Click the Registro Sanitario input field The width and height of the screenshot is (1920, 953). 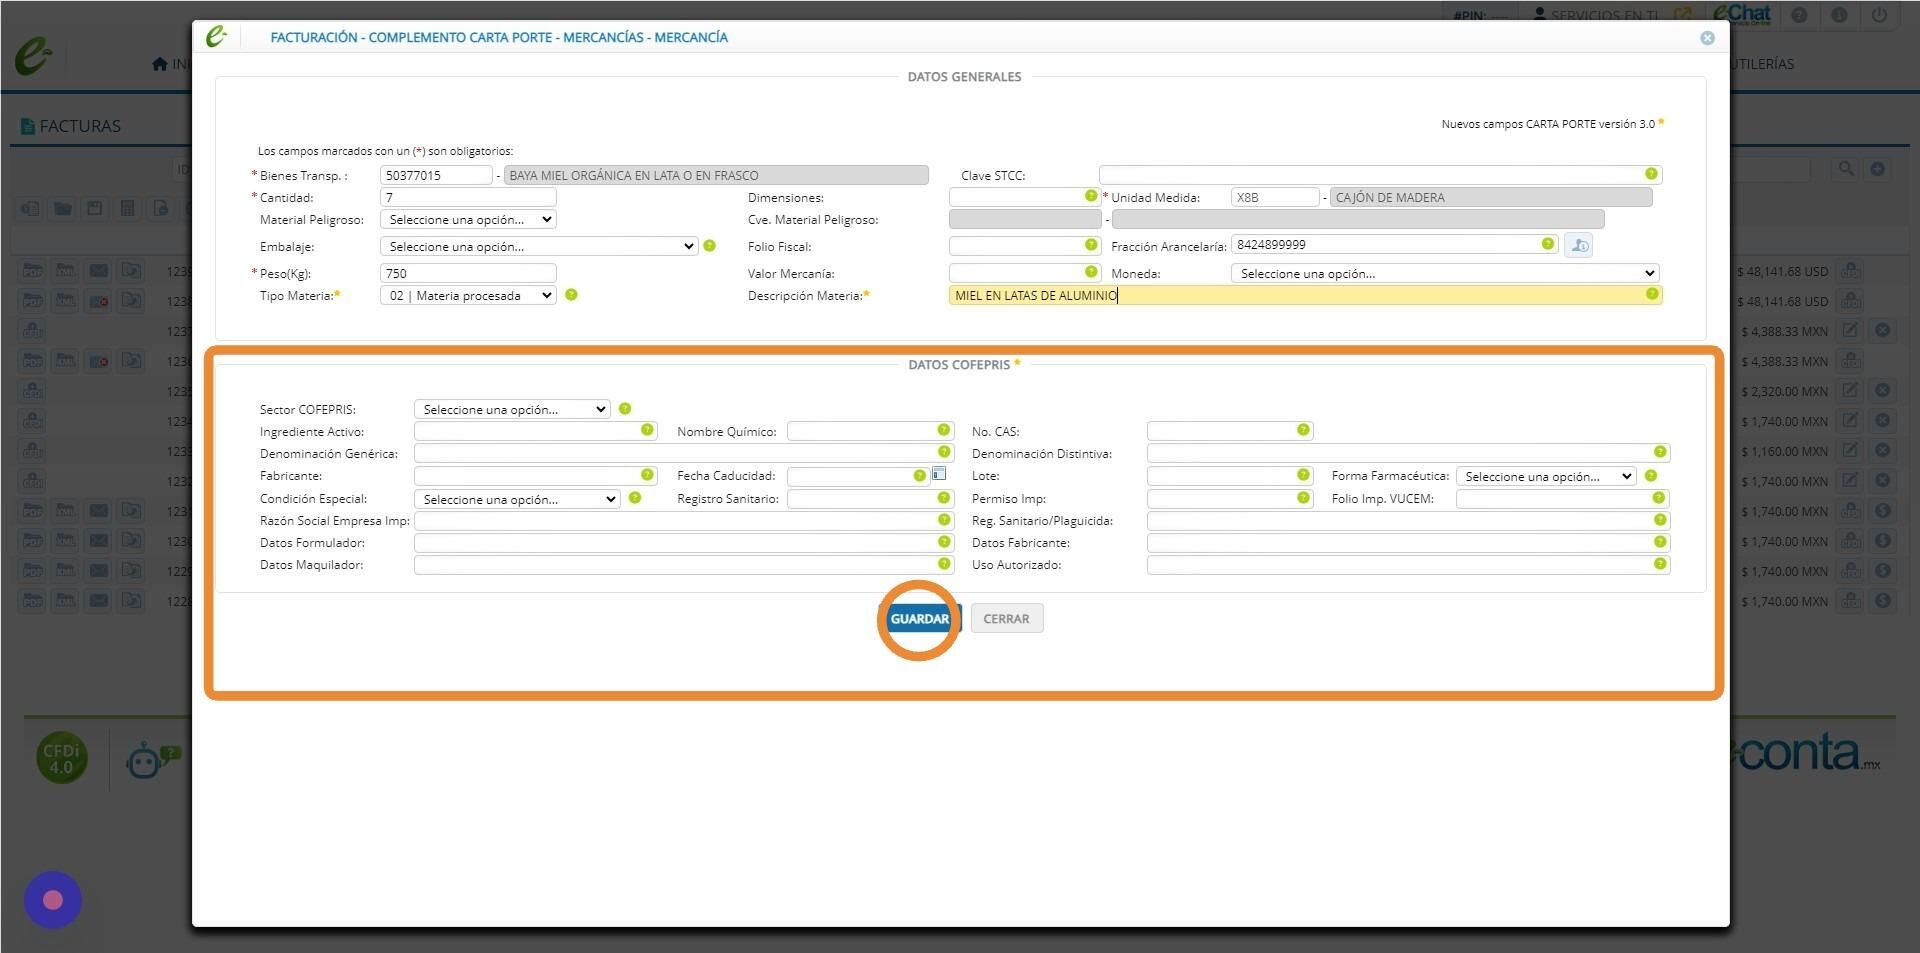[x=870, y=499]
